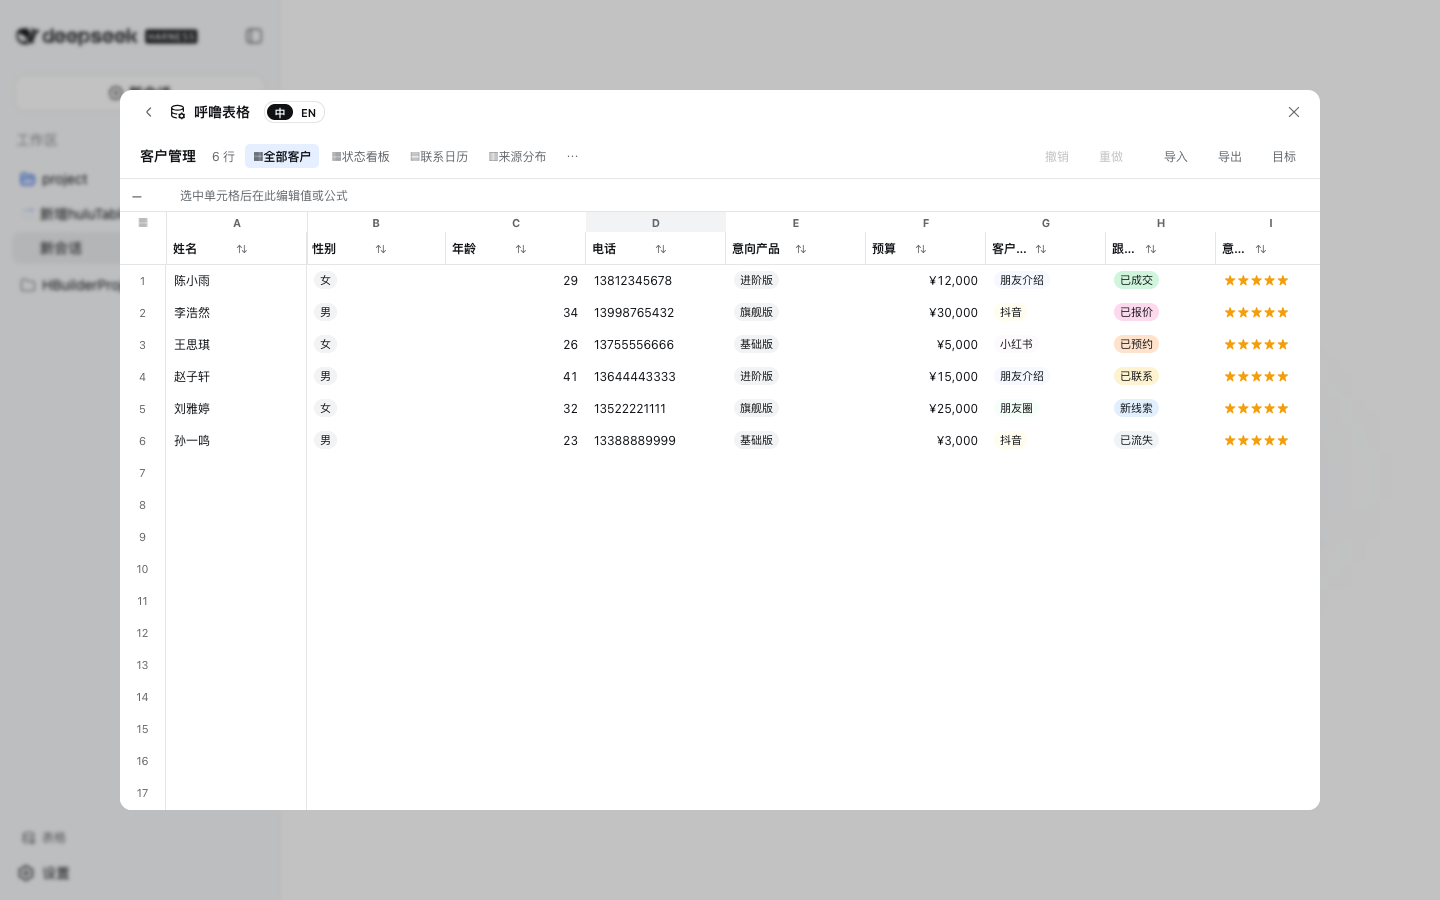Click the 呼噜表格 database icon
The image size is (1440, 900).
tap(177, 112)
